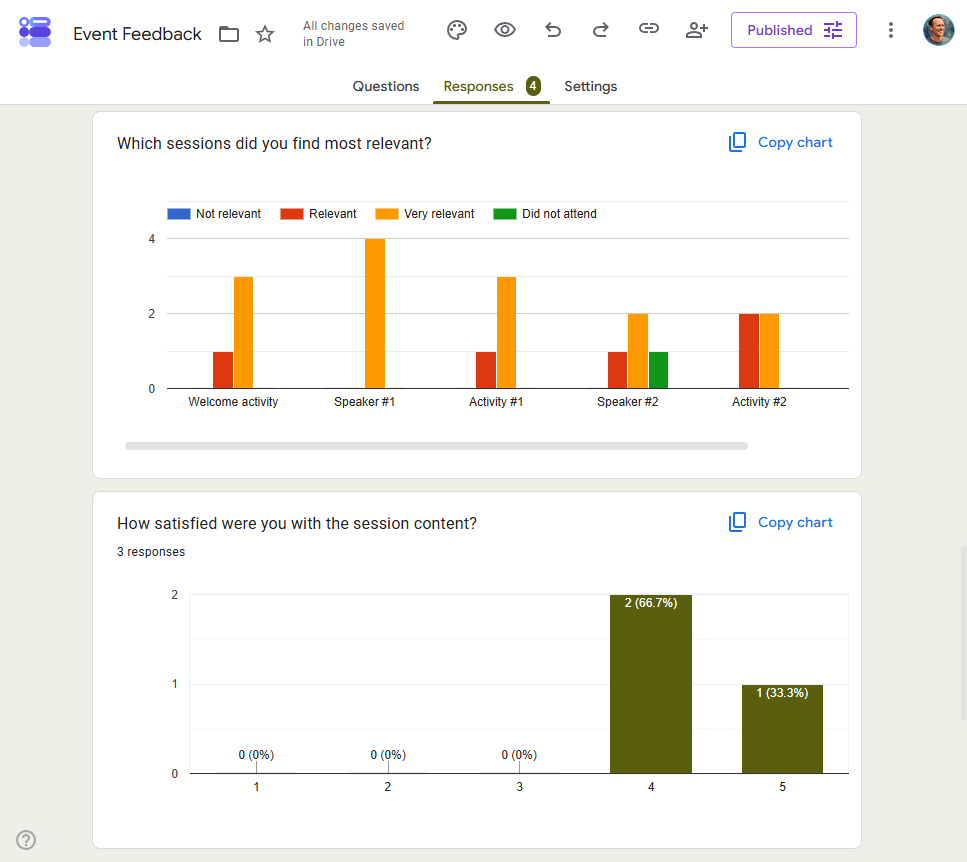
Task: Click the Did not attend legend swatch
Action: [x=504, y=214]
